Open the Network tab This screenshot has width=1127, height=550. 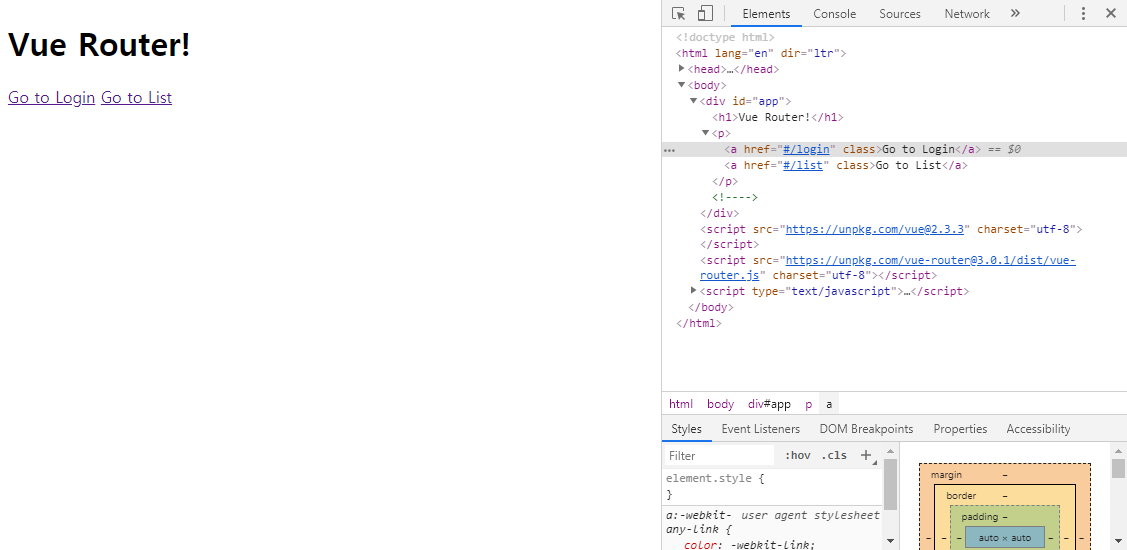[x=967, y=14]
